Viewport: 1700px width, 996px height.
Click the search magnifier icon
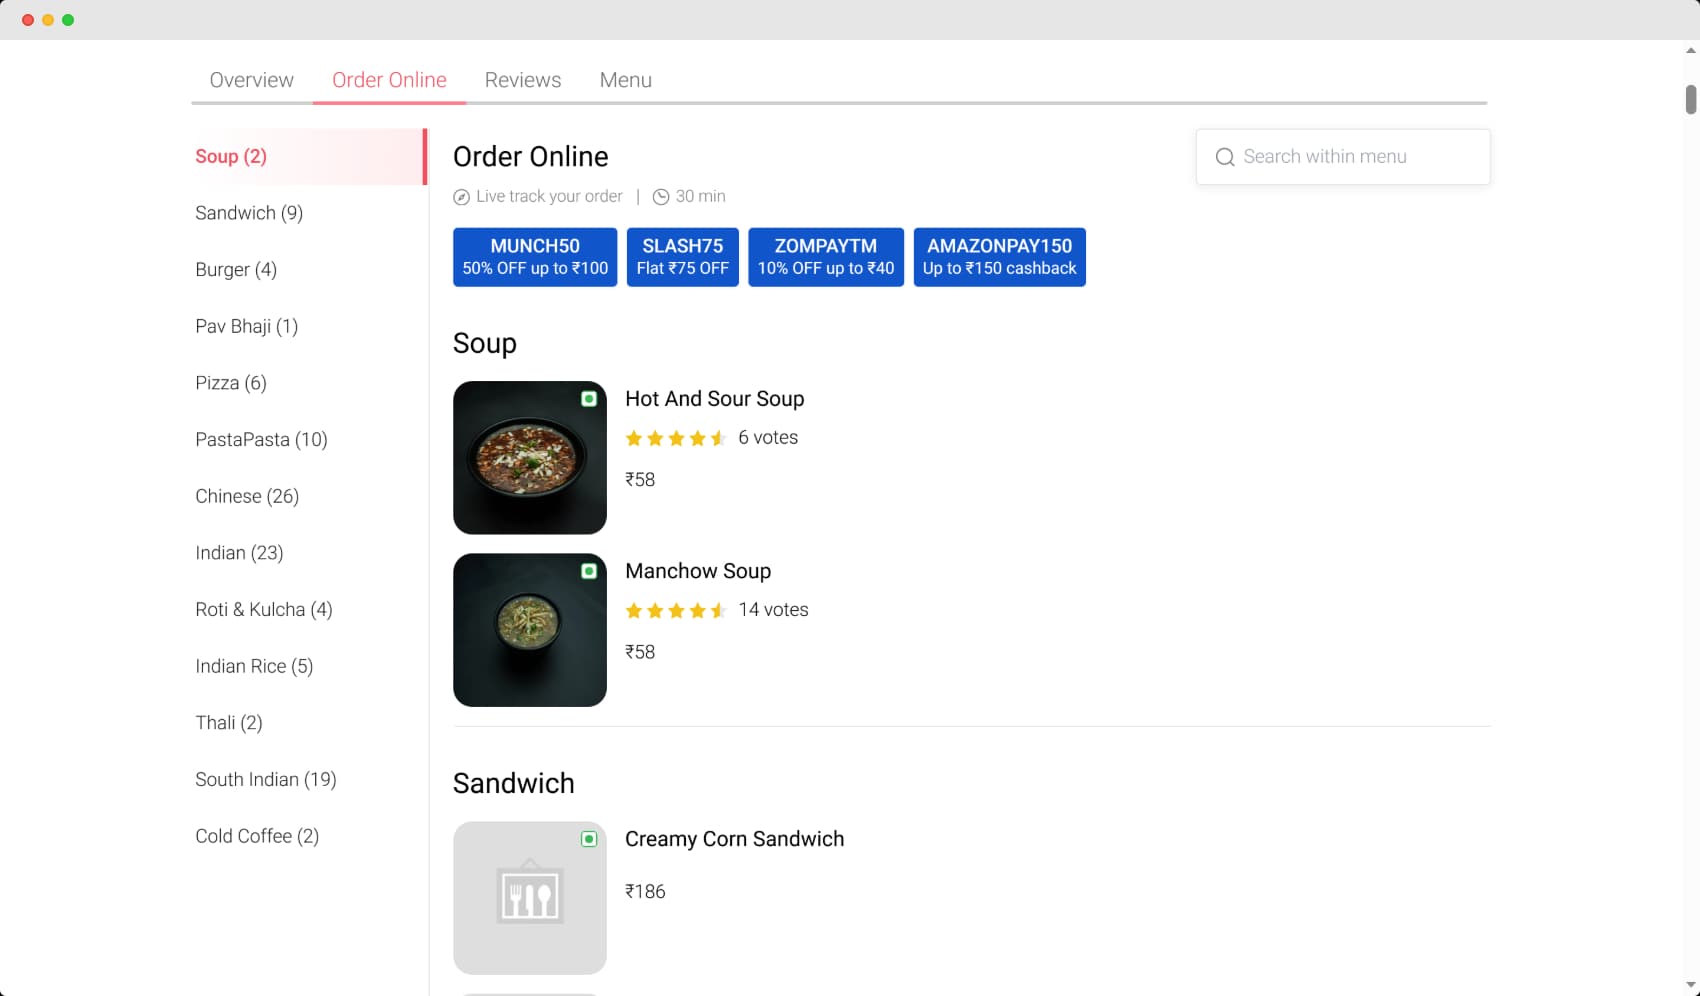1224,157
